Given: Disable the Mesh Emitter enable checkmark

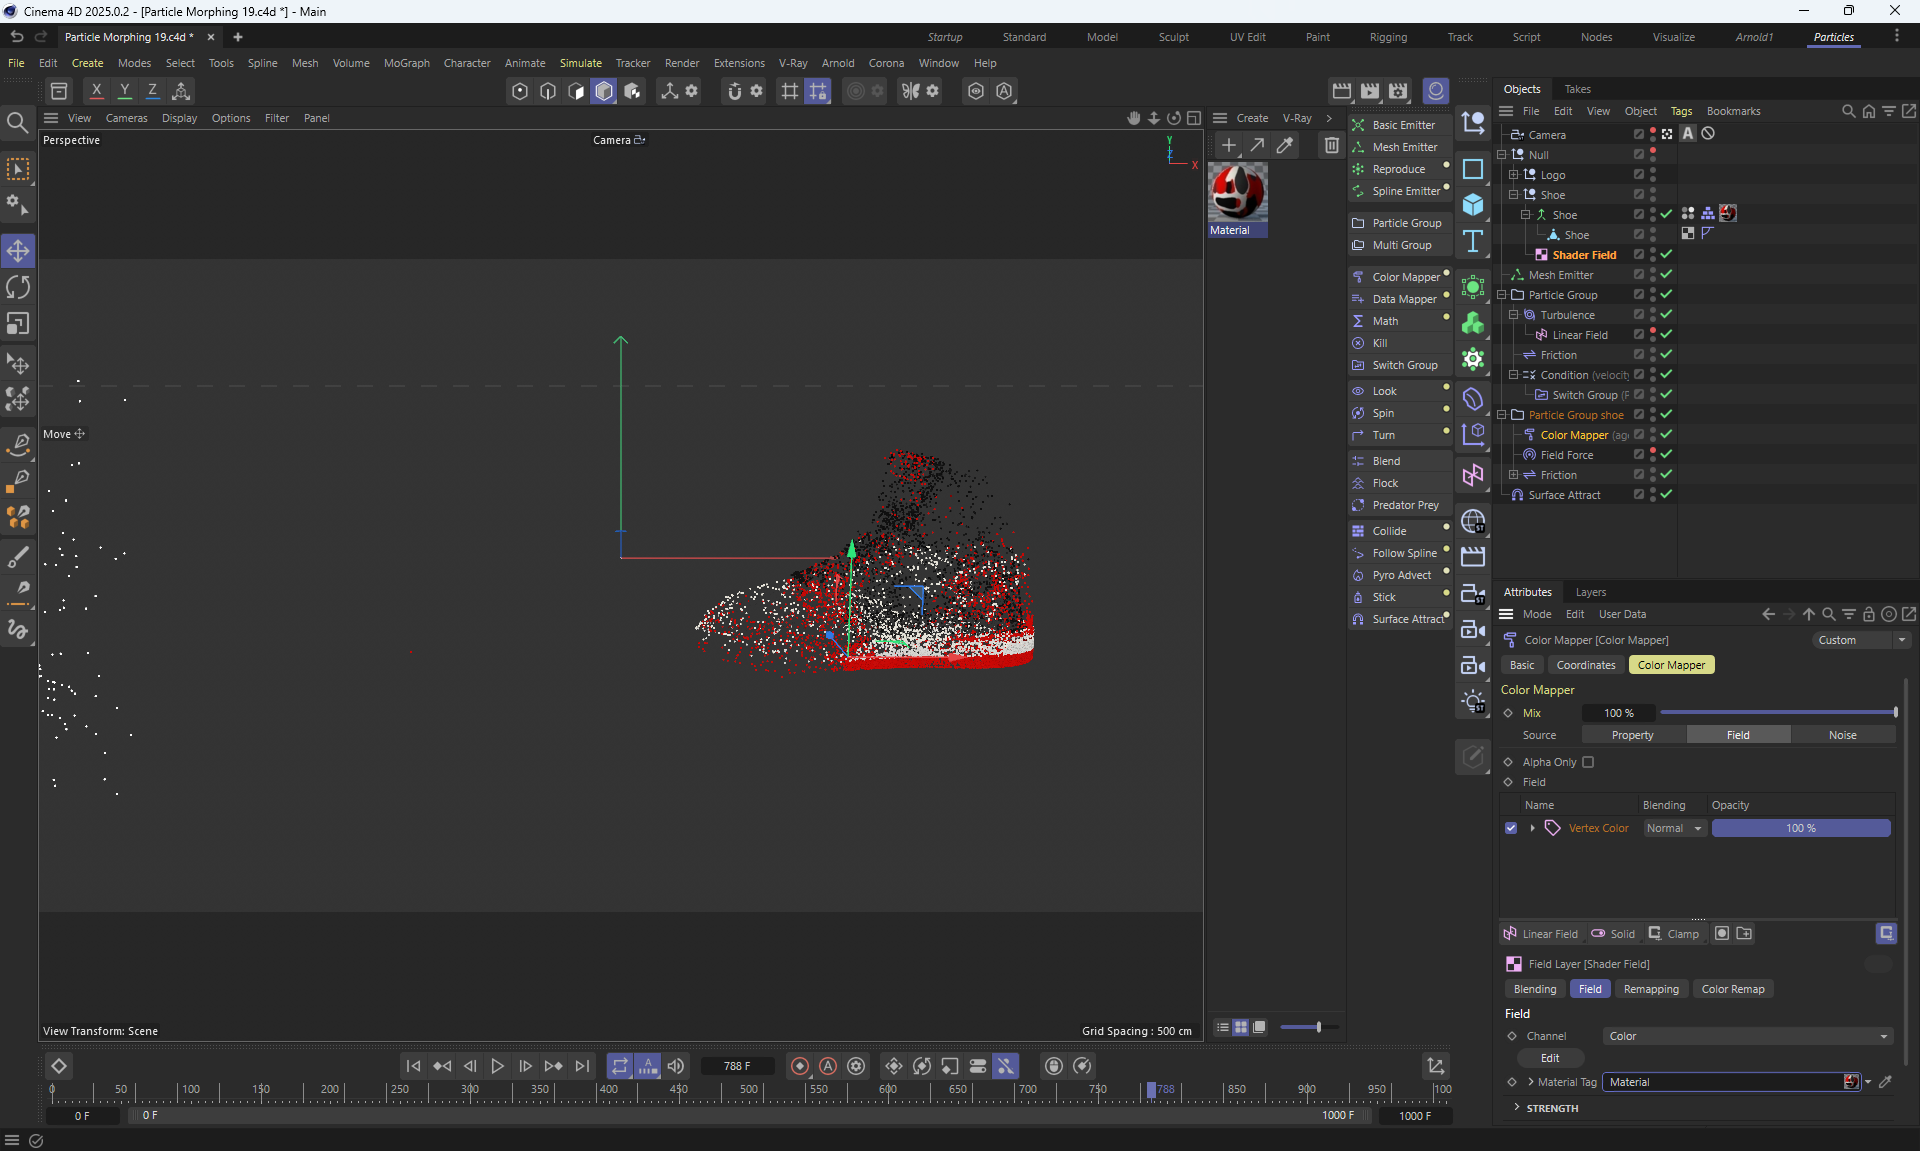Looking at the screenshot, I should point(1667,275).
